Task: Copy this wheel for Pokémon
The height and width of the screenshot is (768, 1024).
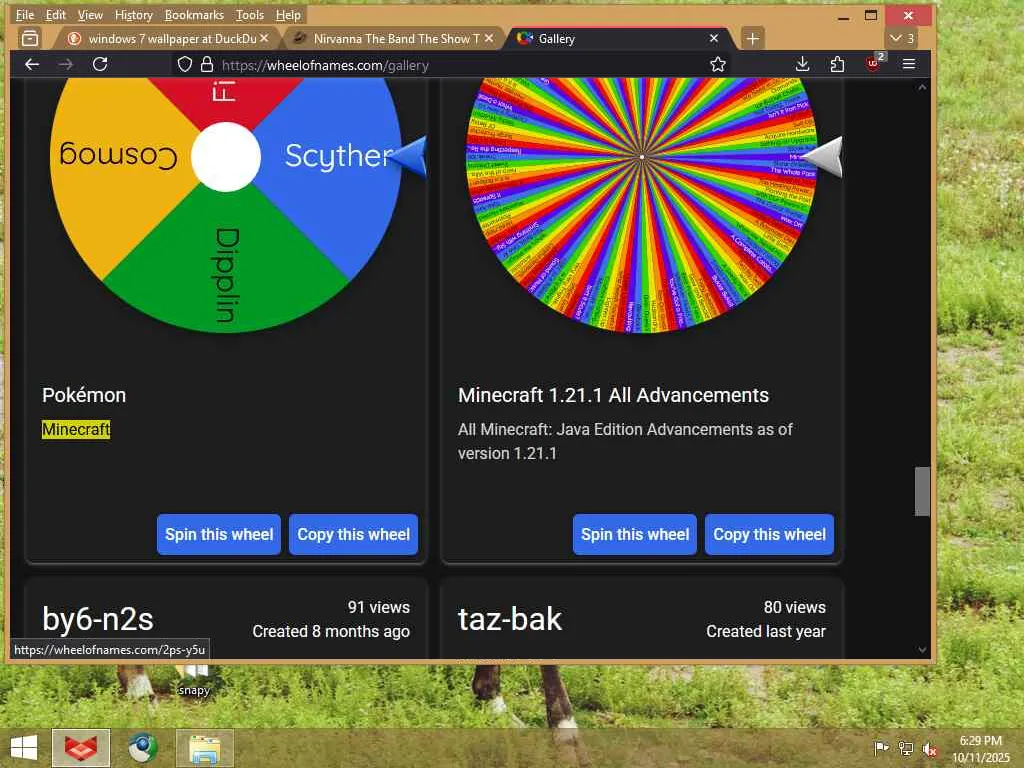Action: pyautogui.click(x=353, y=534)
